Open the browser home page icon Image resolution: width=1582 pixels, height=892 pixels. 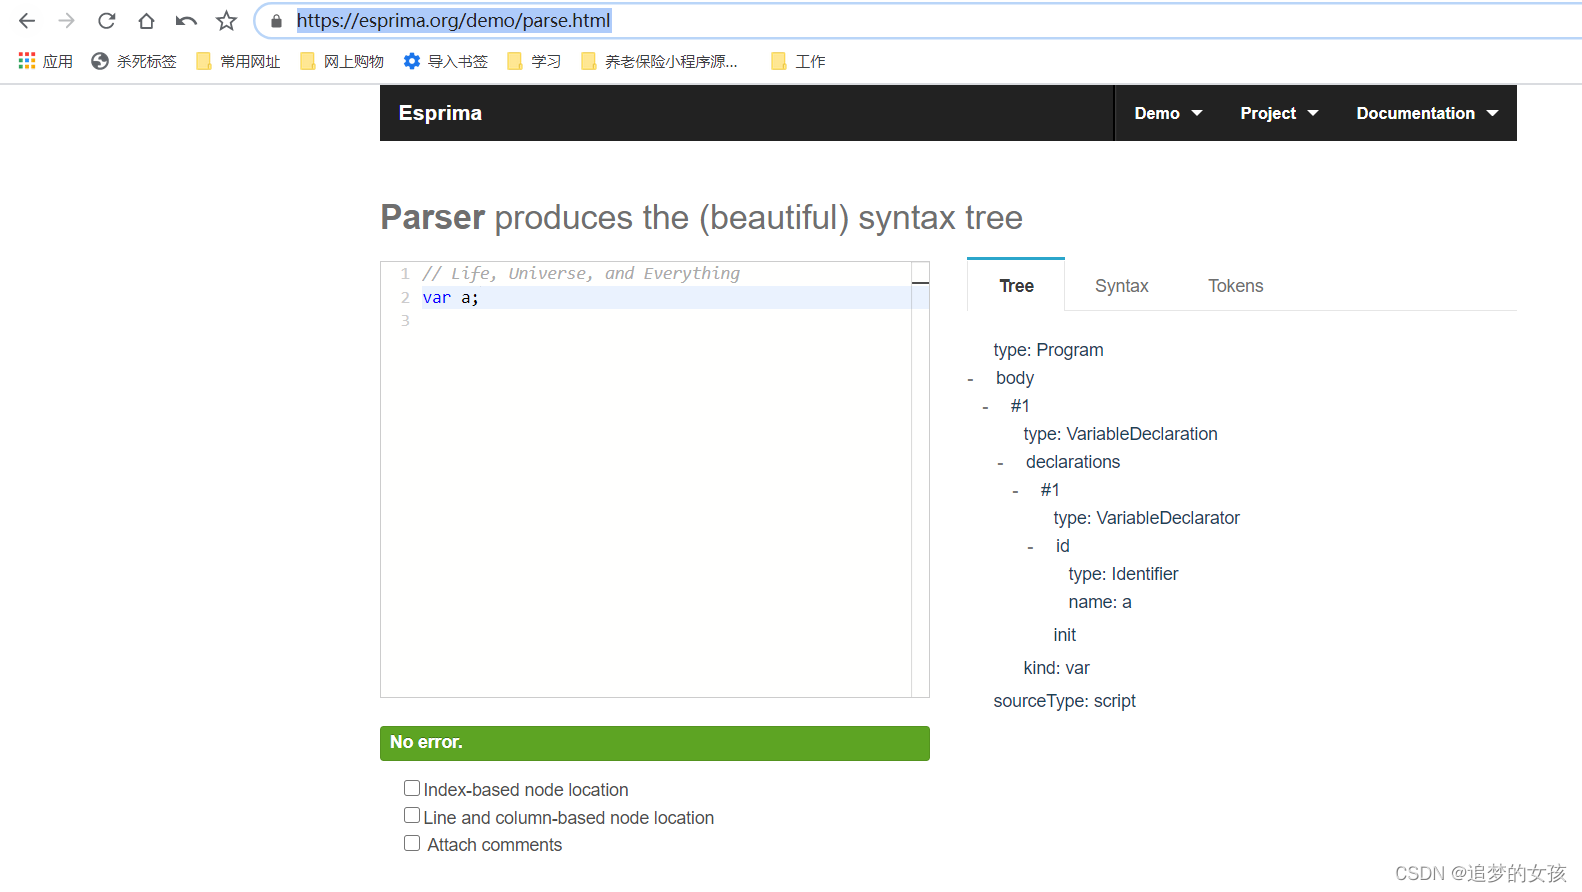[146, 21]
